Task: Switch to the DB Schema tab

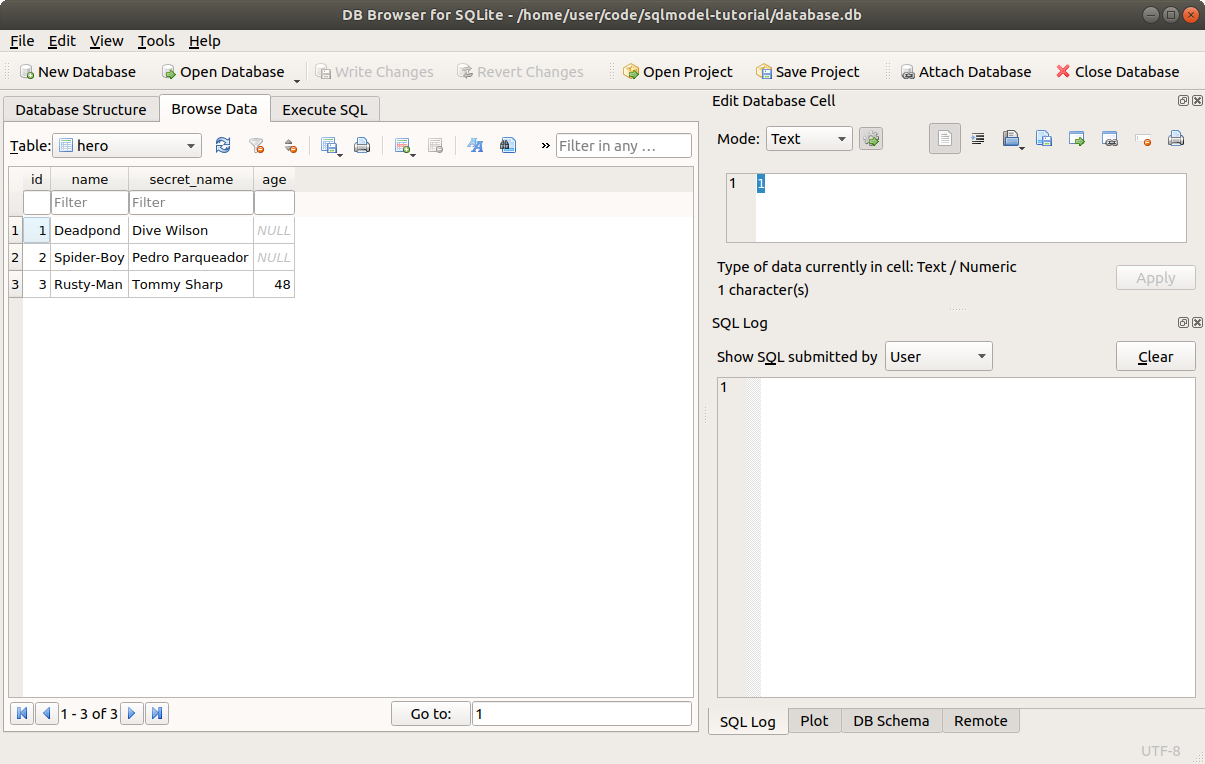Action: 891,720
